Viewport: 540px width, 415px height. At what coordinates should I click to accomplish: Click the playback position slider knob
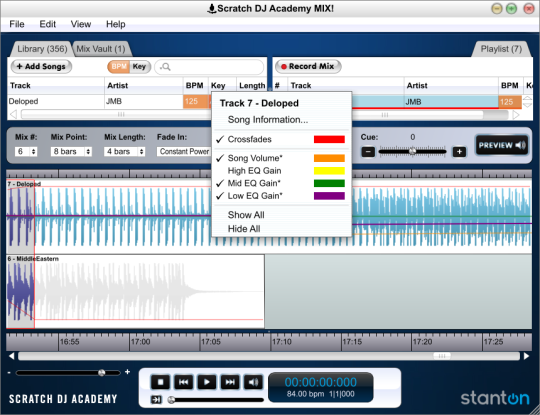pos(171,400)
